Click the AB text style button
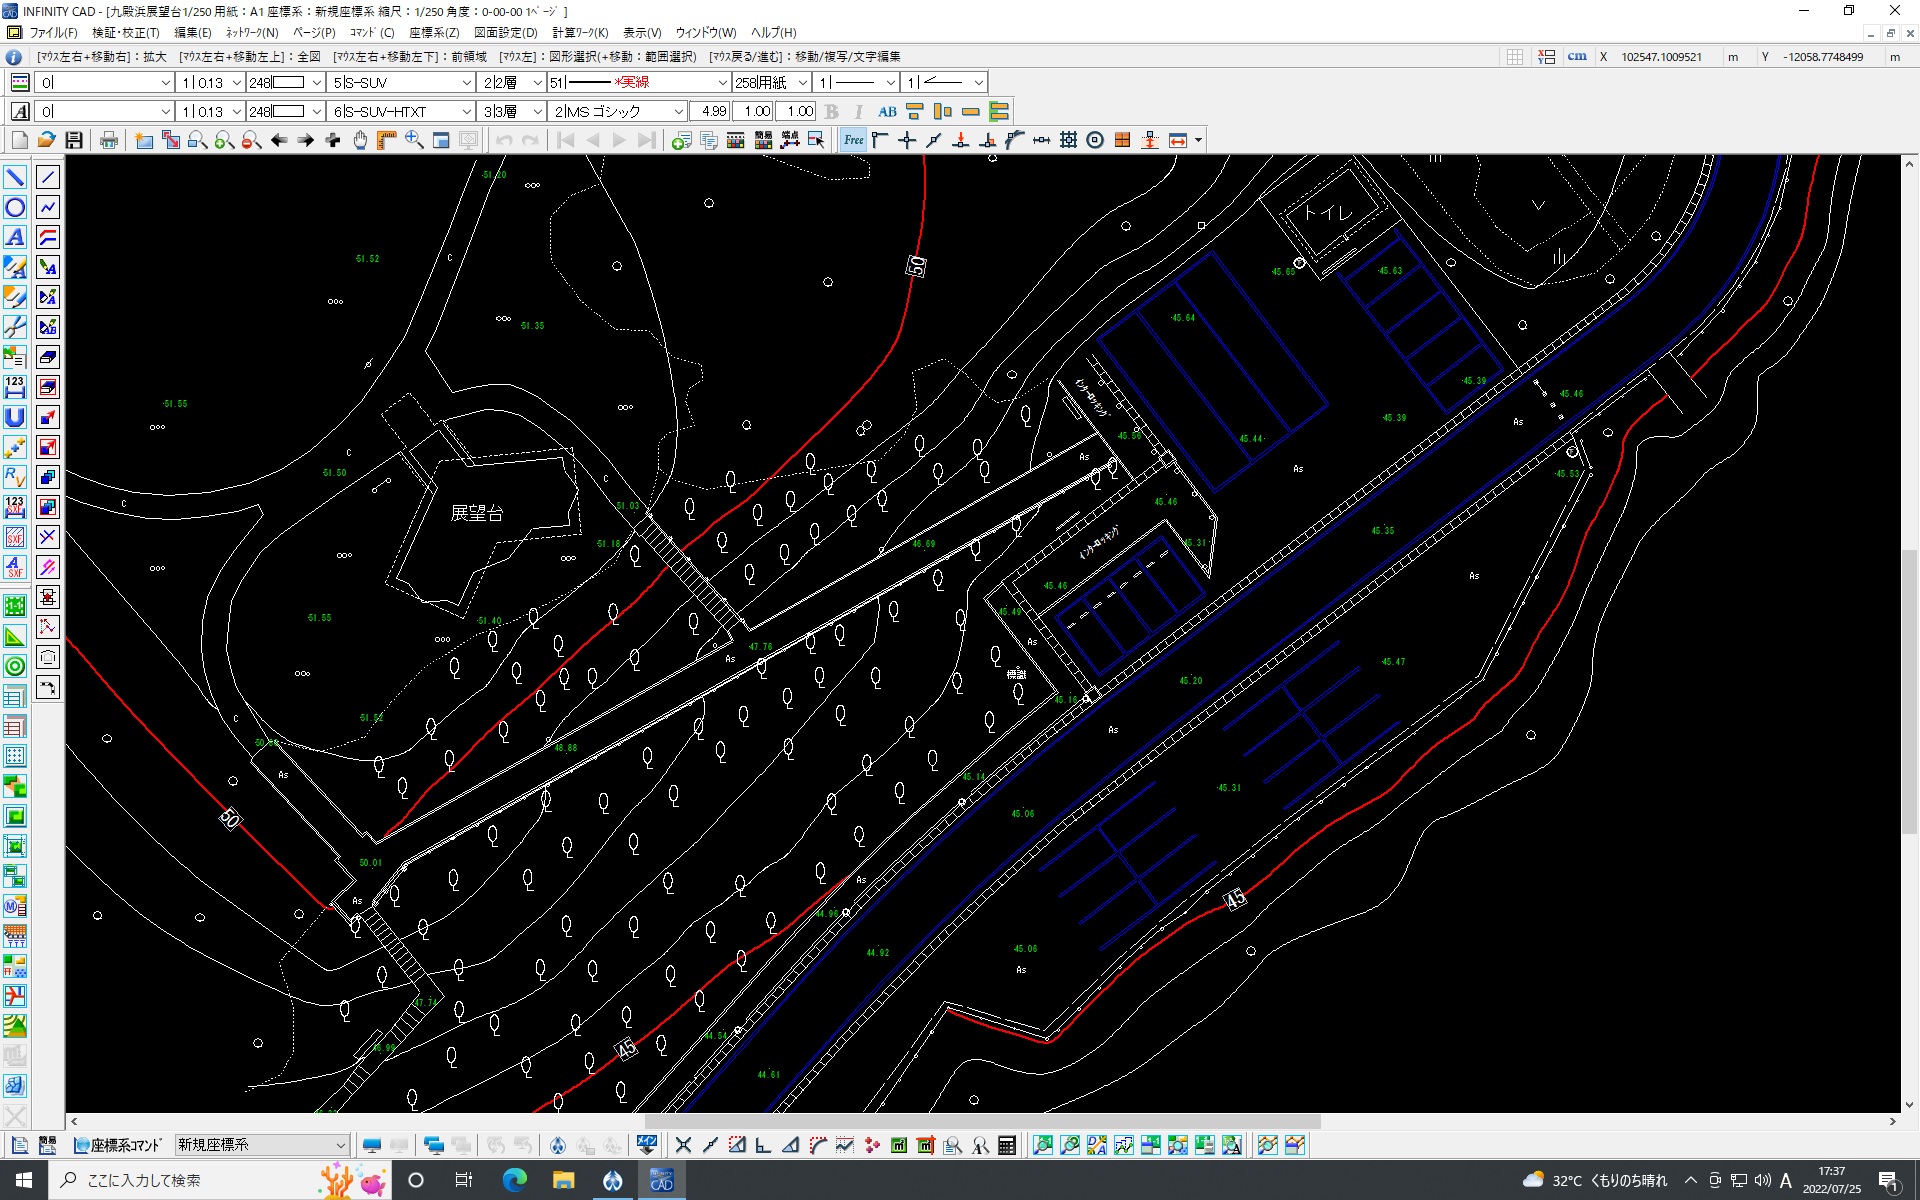Viewport: 1920px width, 1200px height. (x=887, y=111)
